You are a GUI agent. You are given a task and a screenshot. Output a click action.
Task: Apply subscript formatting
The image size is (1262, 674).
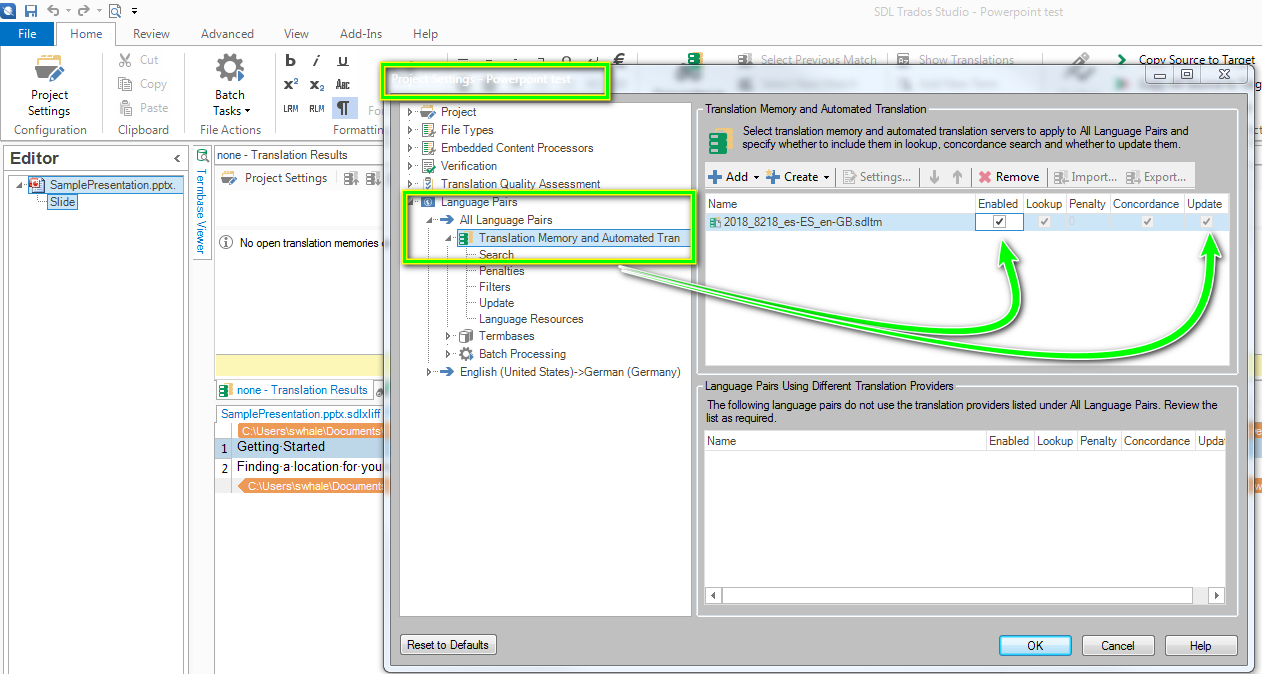(317, 85)
